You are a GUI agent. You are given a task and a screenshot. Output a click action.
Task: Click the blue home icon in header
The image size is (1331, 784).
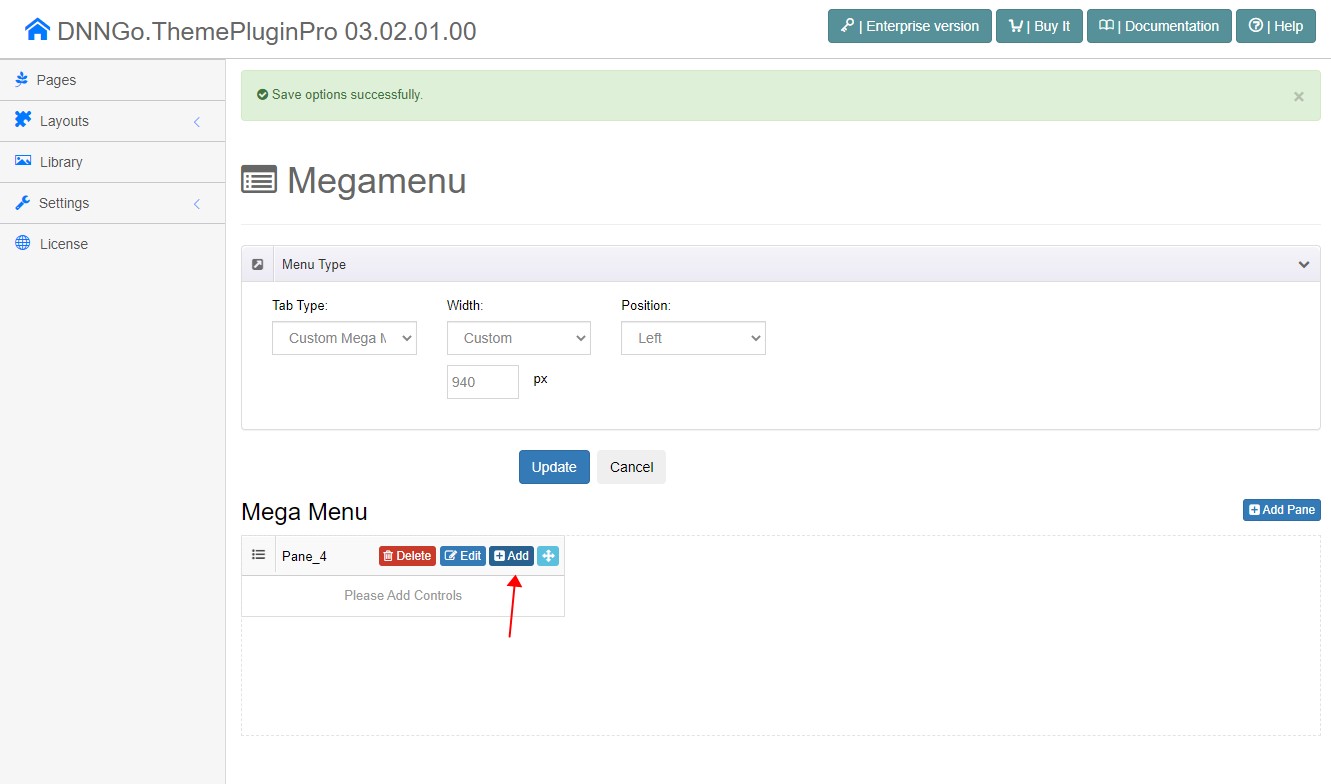point(38,30)
